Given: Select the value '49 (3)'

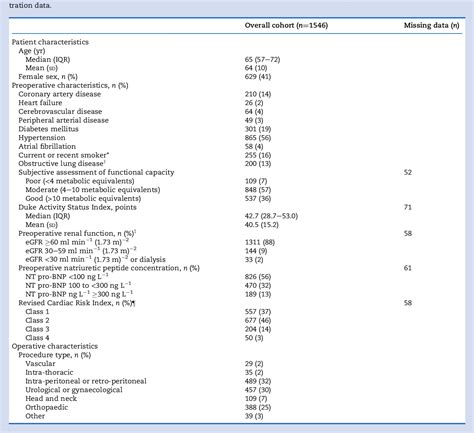Looking at the screenshot, I should 254,120.
